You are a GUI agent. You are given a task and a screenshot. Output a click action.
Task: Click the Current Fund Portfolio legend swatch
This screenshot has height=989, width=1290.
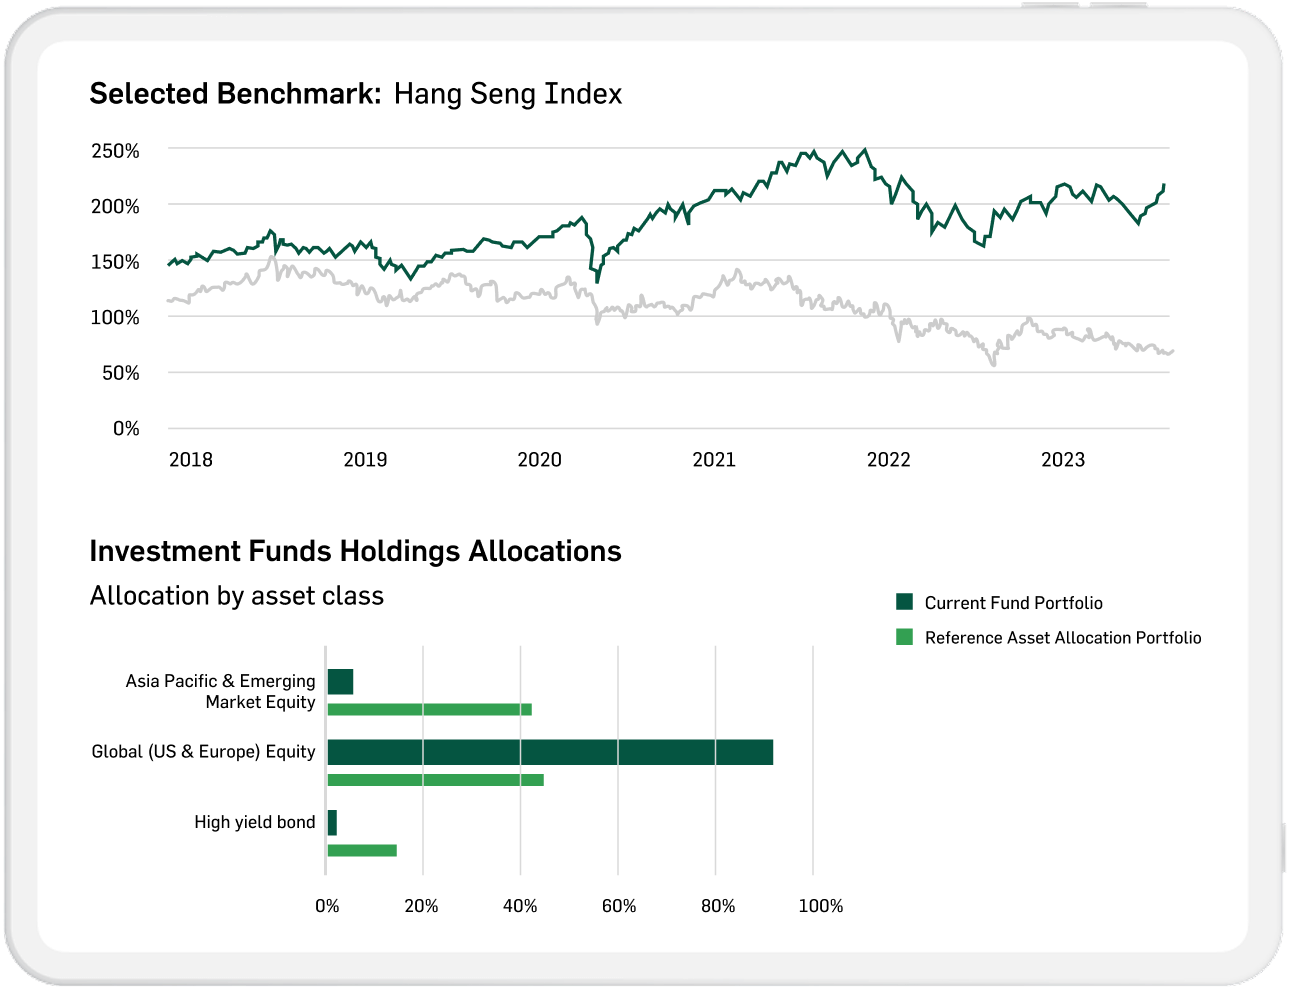click(904, 602)
